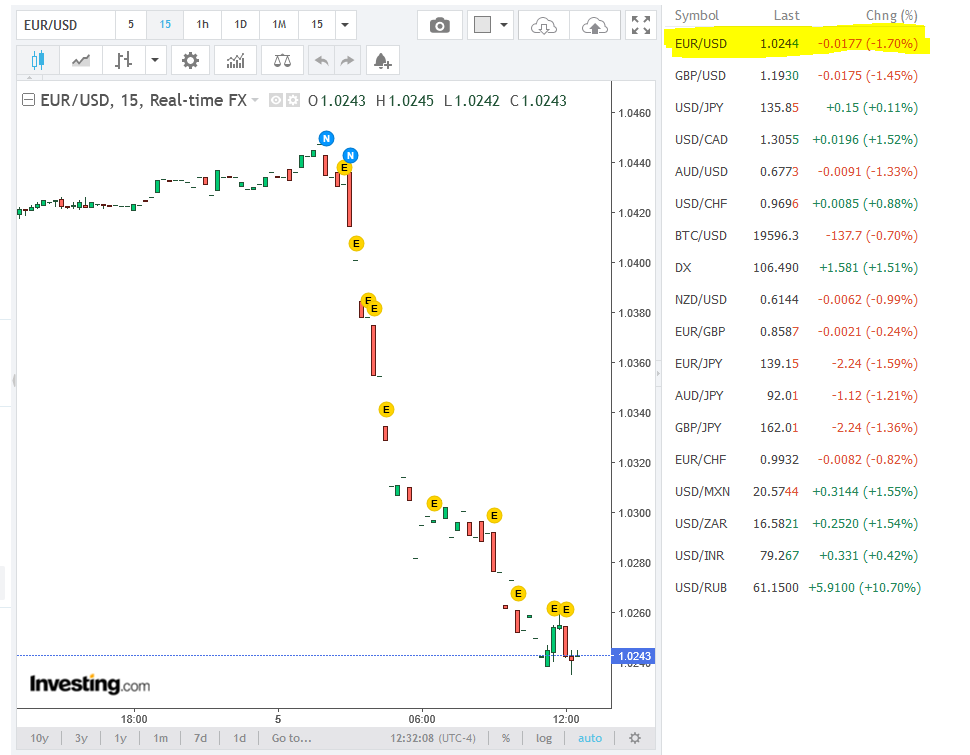970x755 pixels.
Task: Select EUR/CHF in the symbol list
Action: coord(796,459)
